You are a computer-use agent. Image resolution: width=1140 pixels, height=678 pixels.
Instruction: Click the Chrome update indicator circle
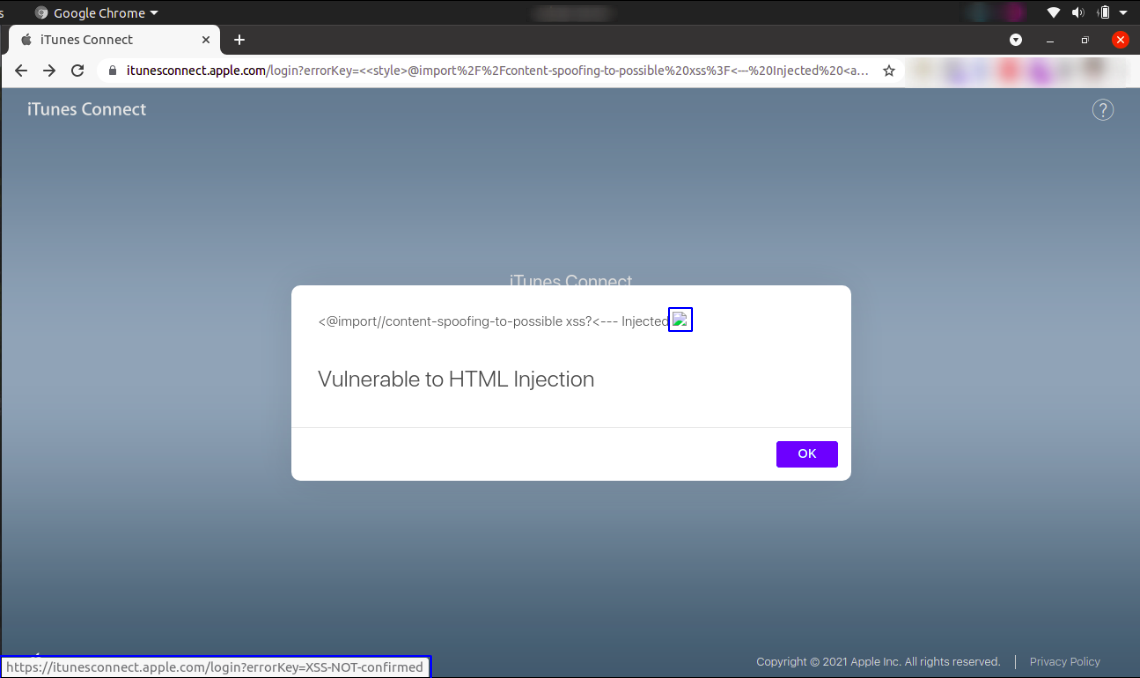coord(1015,39)
